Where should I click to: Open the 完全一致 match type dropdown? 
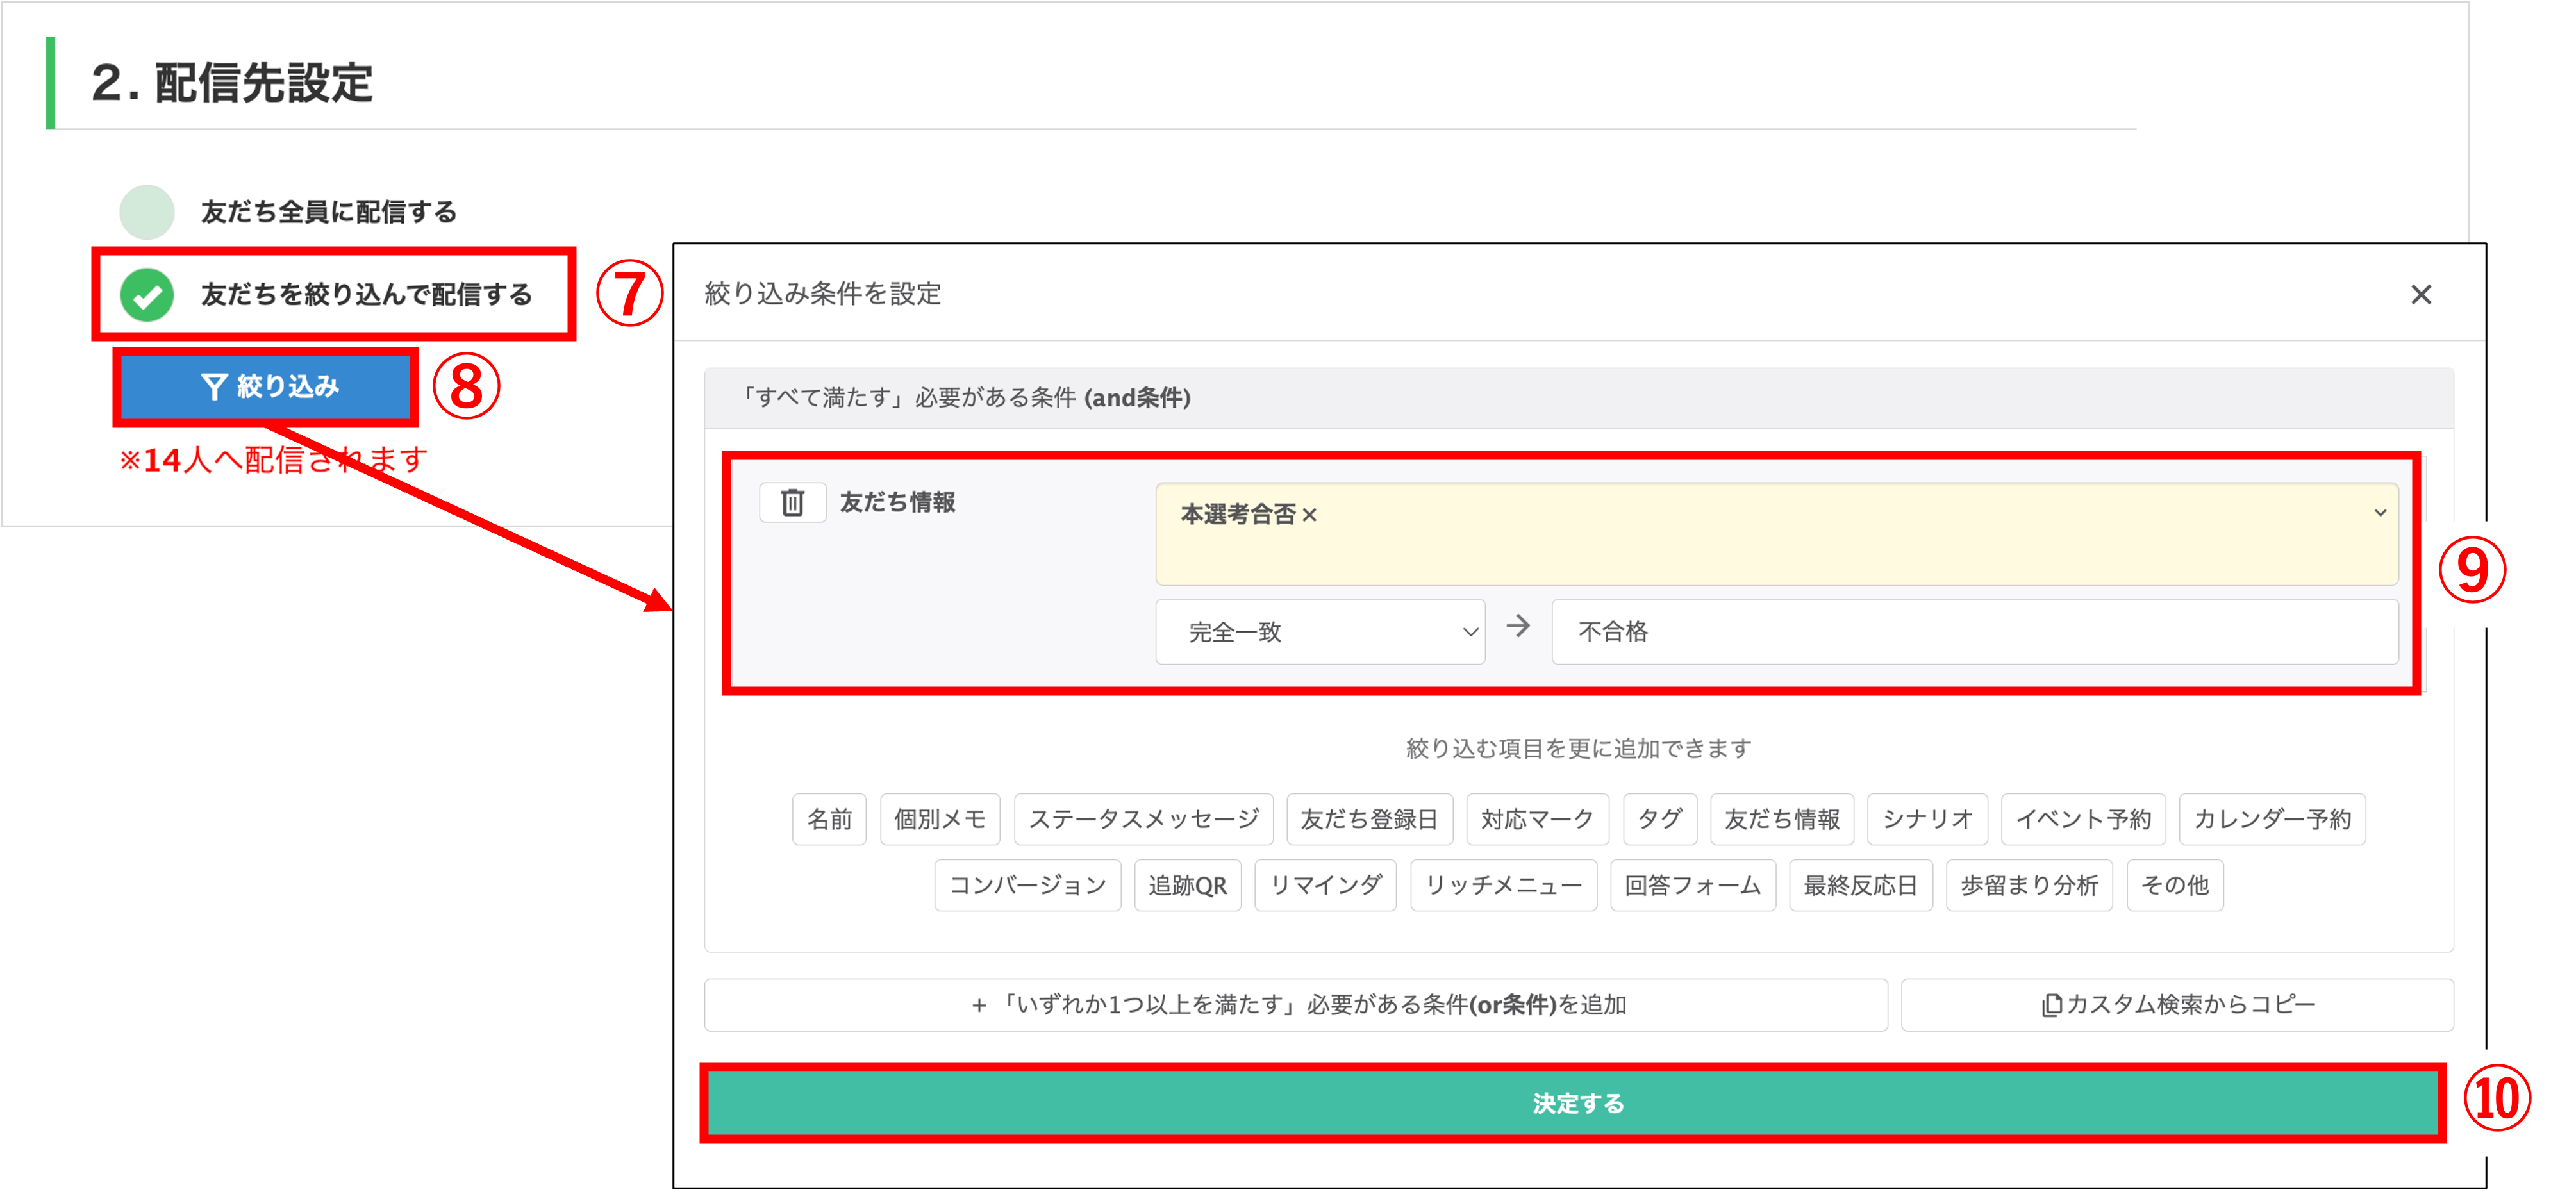tap(1319, 631)
